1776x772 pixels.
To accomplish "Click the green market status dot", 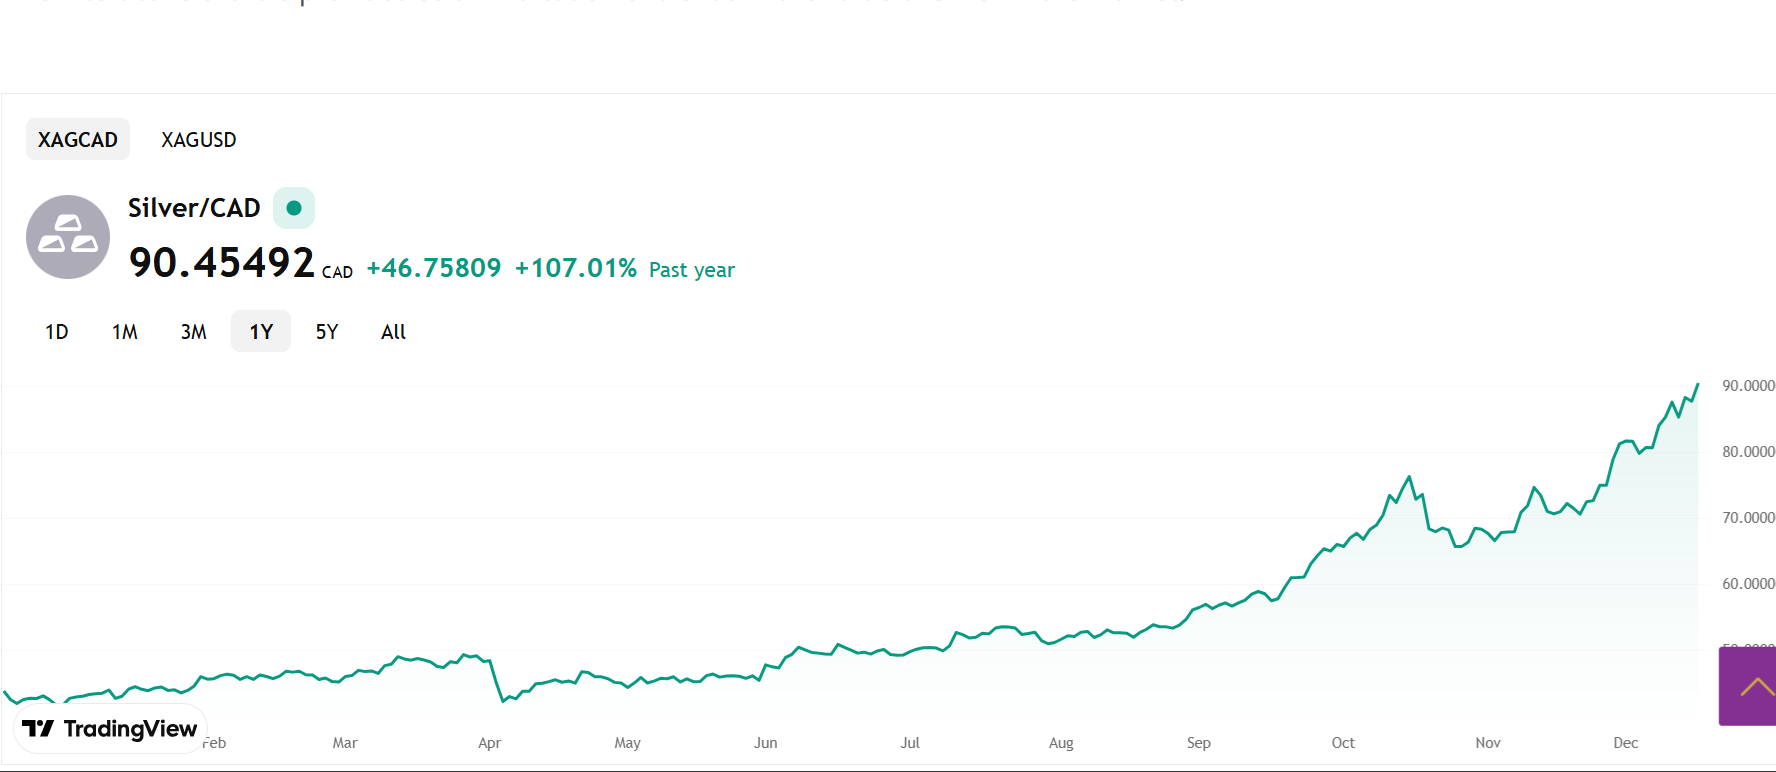I will click(x=294, y=208).
